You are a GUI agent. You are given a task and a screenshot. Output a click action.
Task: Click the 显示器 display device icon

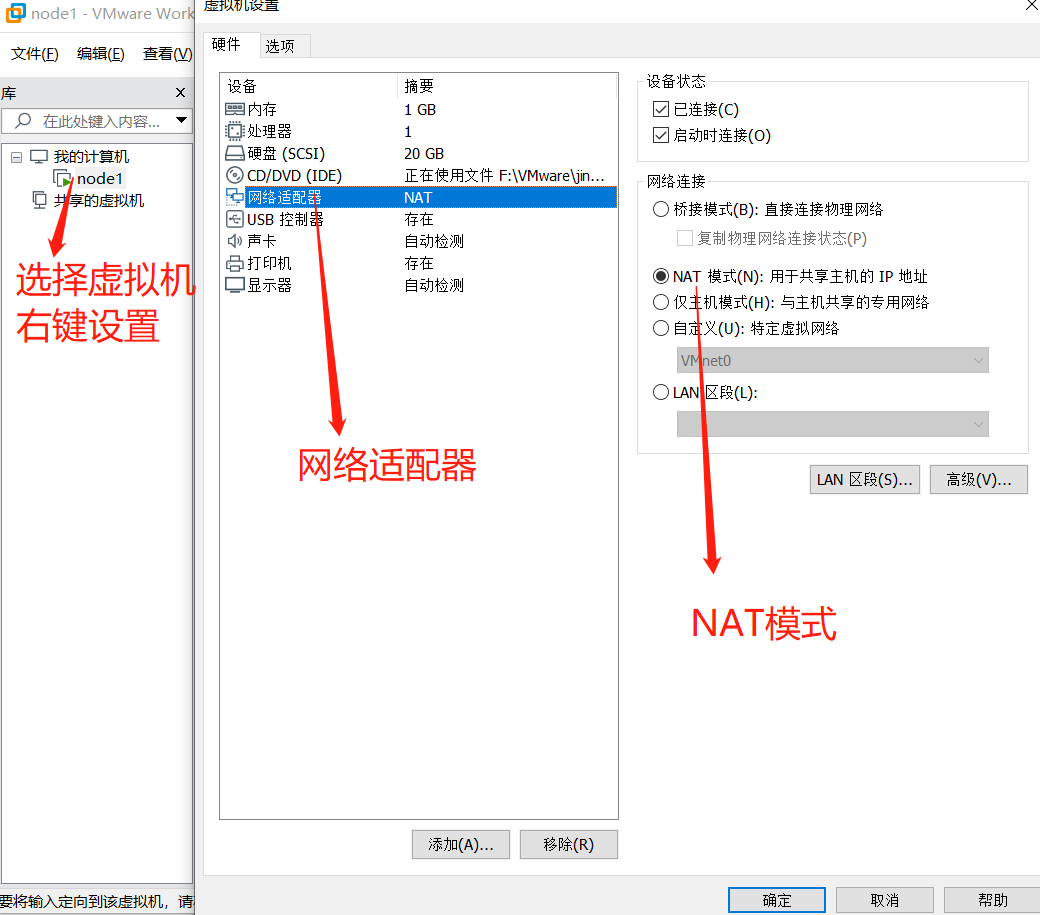tap(234, 284)
